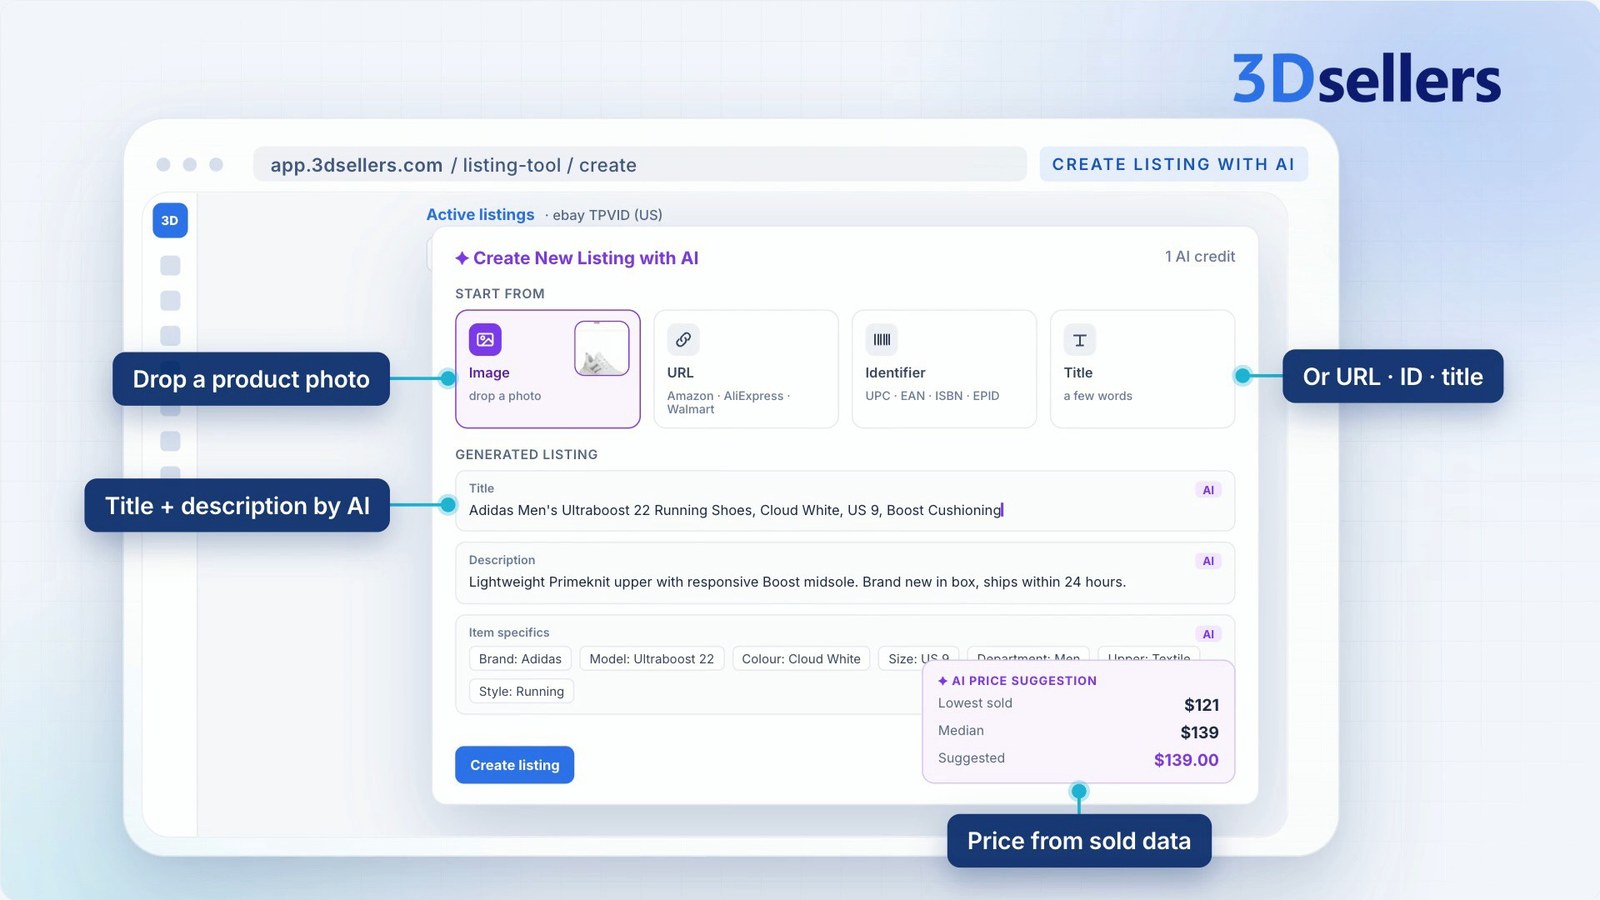Select the Model: Ultraboost 22 chip
Image resolution: width=1600 pixels, height=900 pixels.
(x=652, y=659)
